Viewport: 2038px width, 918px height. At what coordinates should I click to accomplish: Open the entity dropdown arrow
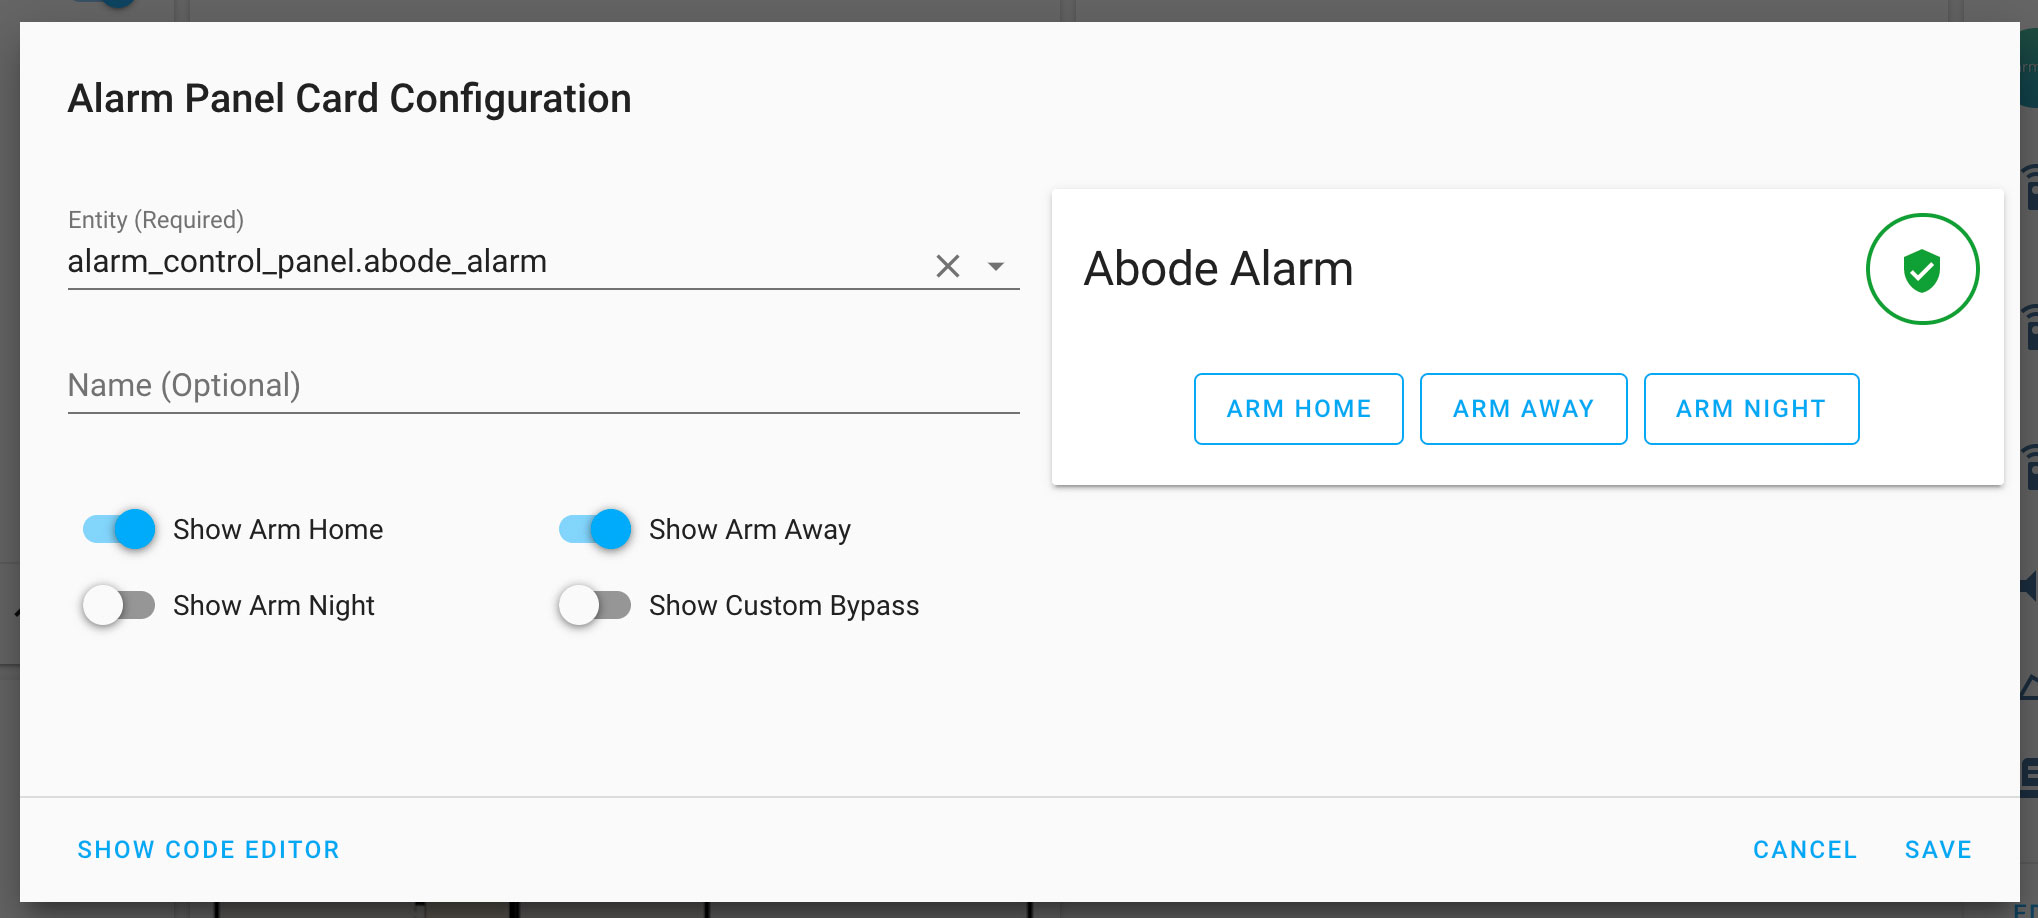coord(995,266)
